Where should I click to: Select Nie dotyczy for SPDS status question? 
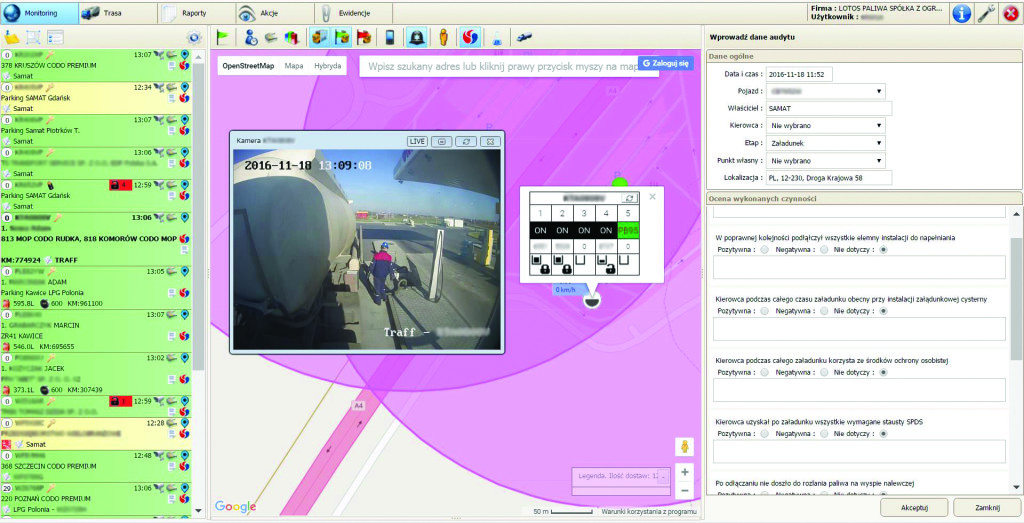pyautogui.click(x=882, y=434)
